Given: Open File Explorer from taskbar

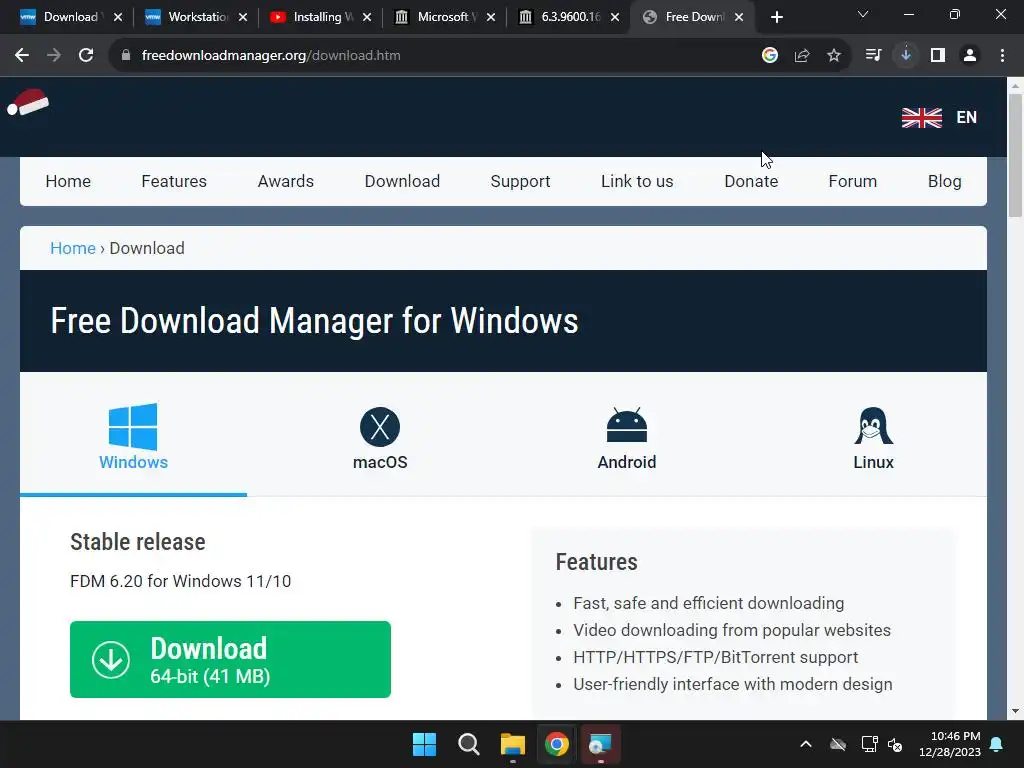Looking at the screenshot, I should (513, 744).
